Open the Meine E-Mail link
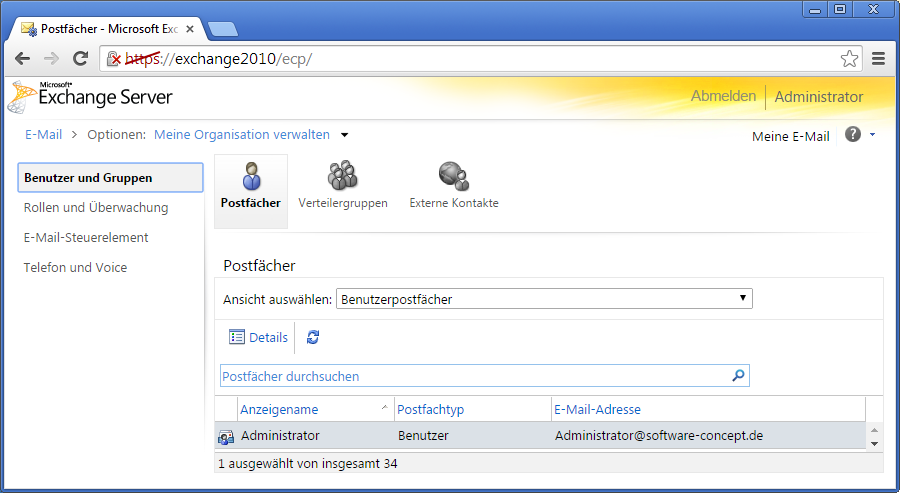Viewport: 900px width, 493px height. pos(790,137)
